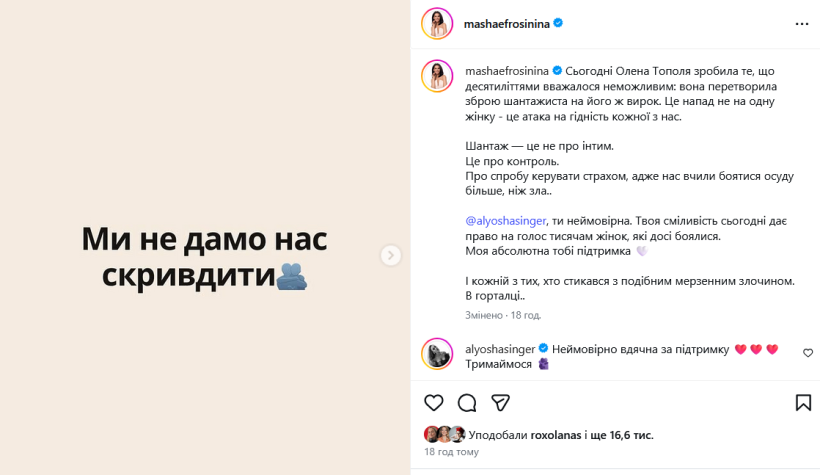Screen dimensions: 820x475
Task: Like alyoshasinger's comment heart
Action: [808, 353]
